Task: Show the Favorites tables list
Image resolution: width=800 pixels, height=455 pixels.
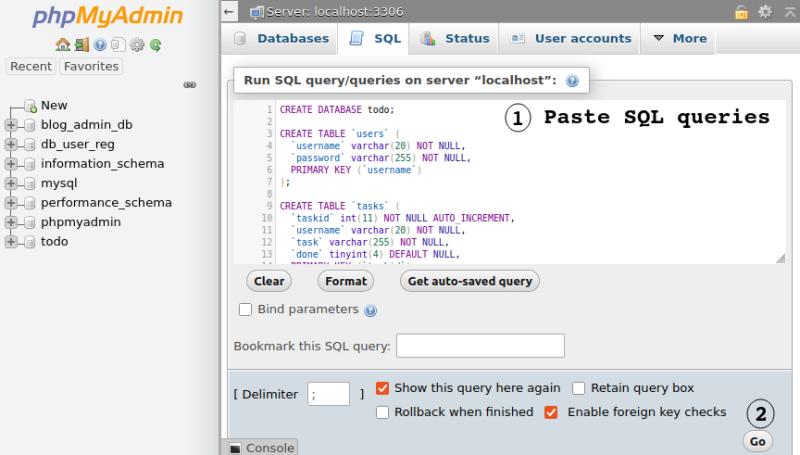Action: point(91,66)
